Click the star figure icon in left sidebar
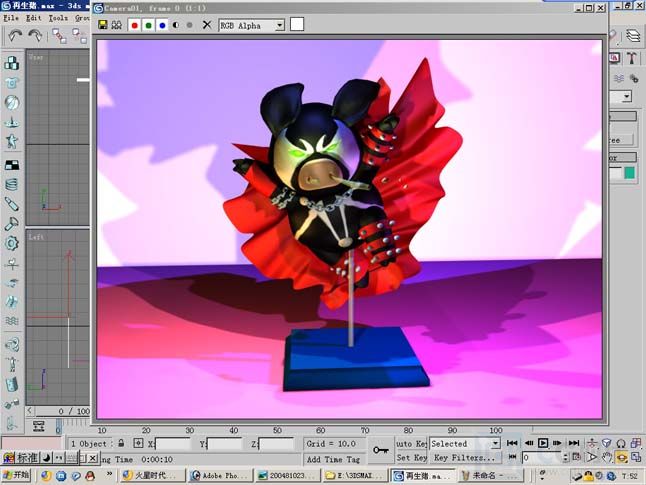The image size is (646, 485). pos(12,141)
